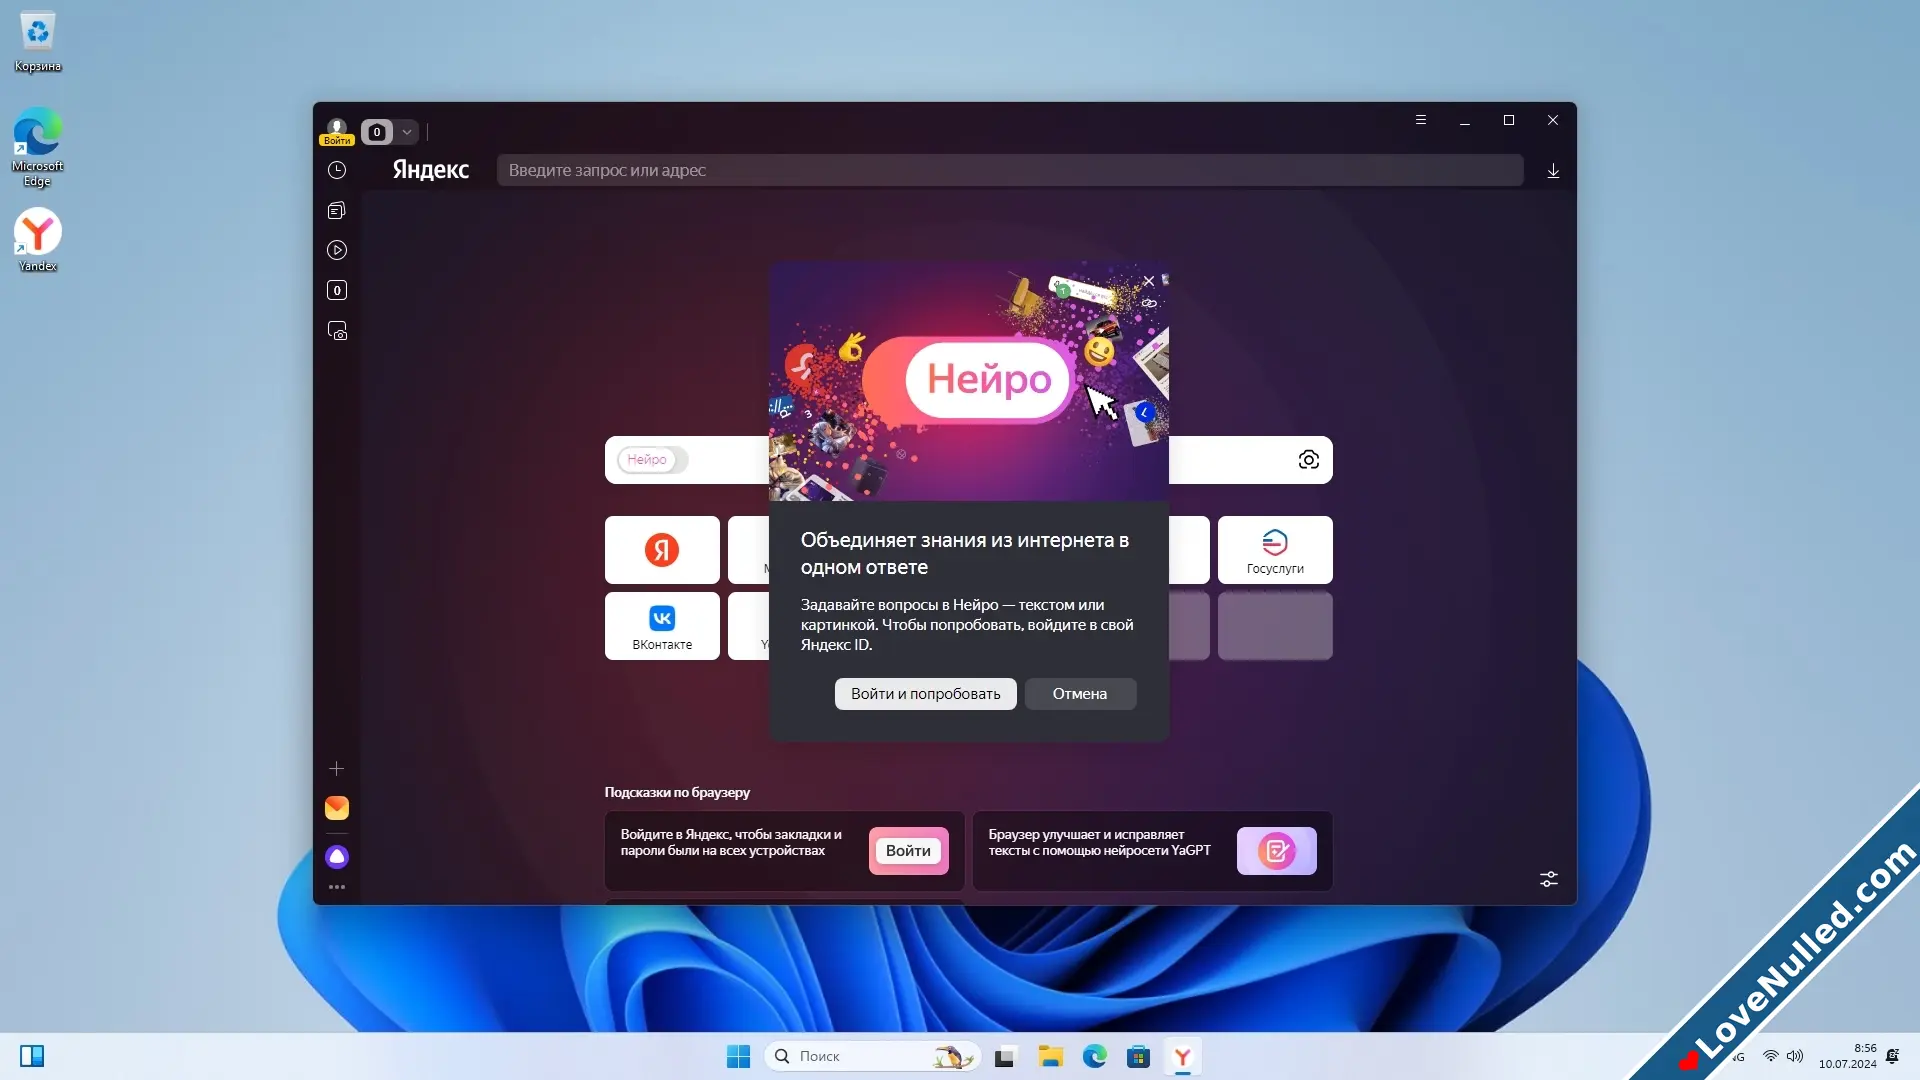Viewport: 1920px width, 1080px height.
Task: Click the Yandex Browser taskbar icon
Action: pyautogui.click(x=1183, y=1056)
